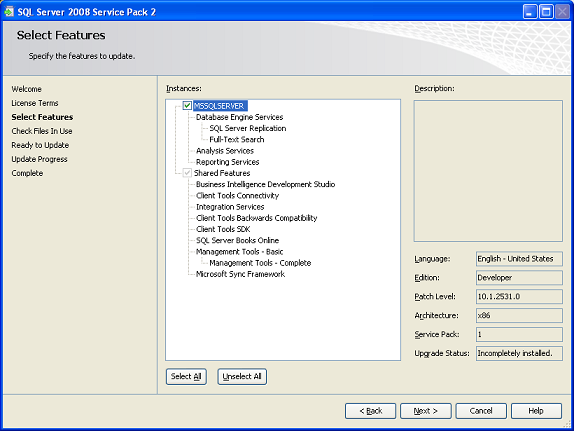The height and width of the screenshot is (431, 574).
Task: Select Full-Text Search feature
Action: tap(236, 140)
